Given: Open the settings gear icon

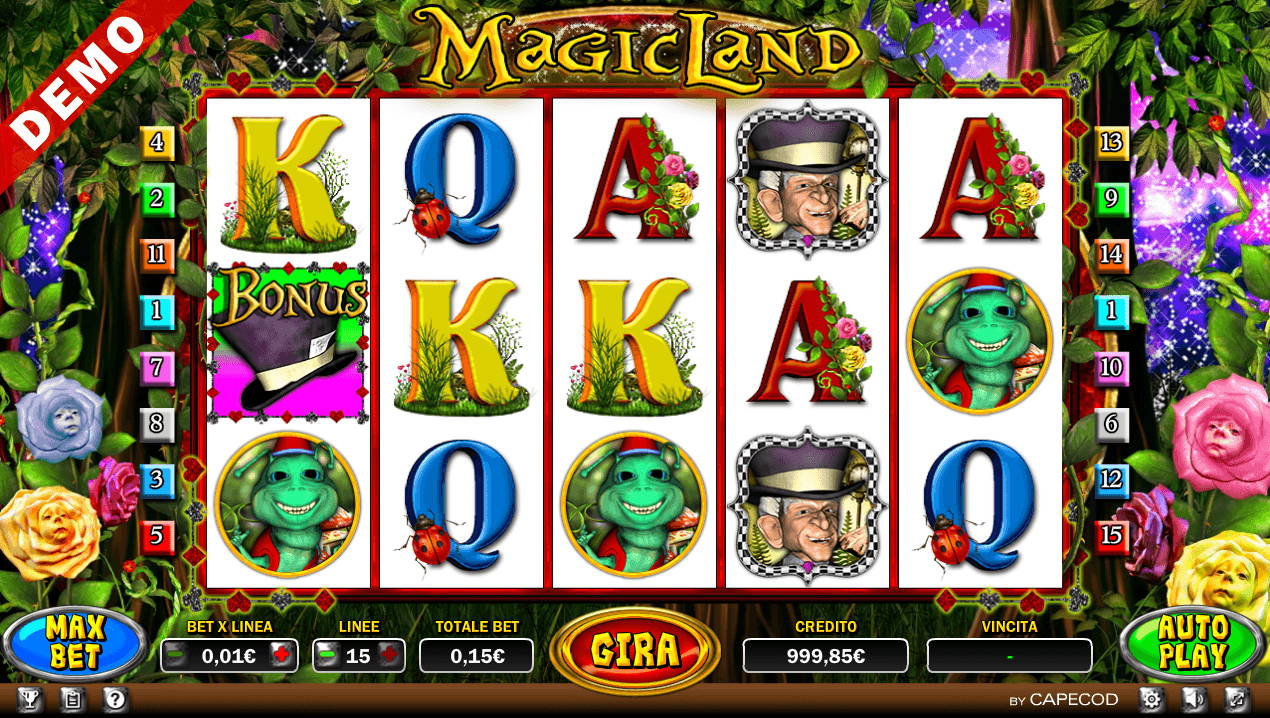Looking at the screenshot, I should (x=1151, y=700).
